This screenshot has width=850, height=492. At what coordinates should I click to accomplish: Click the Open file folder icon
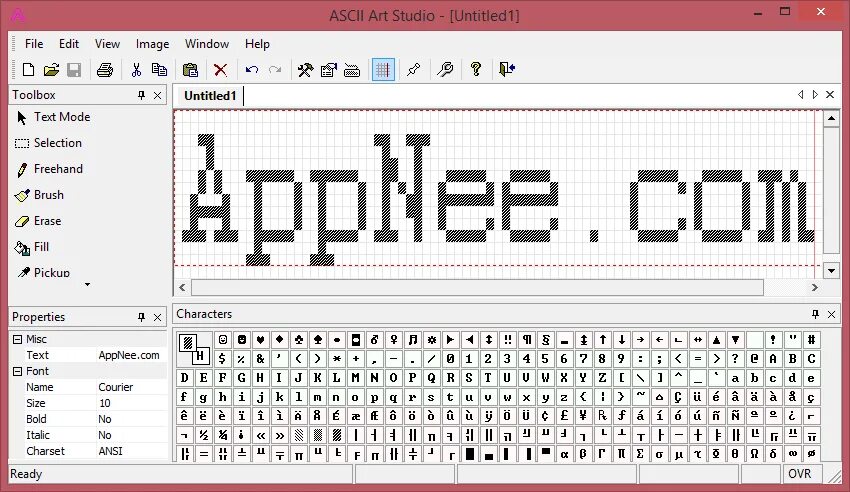(x=51, y=69)
